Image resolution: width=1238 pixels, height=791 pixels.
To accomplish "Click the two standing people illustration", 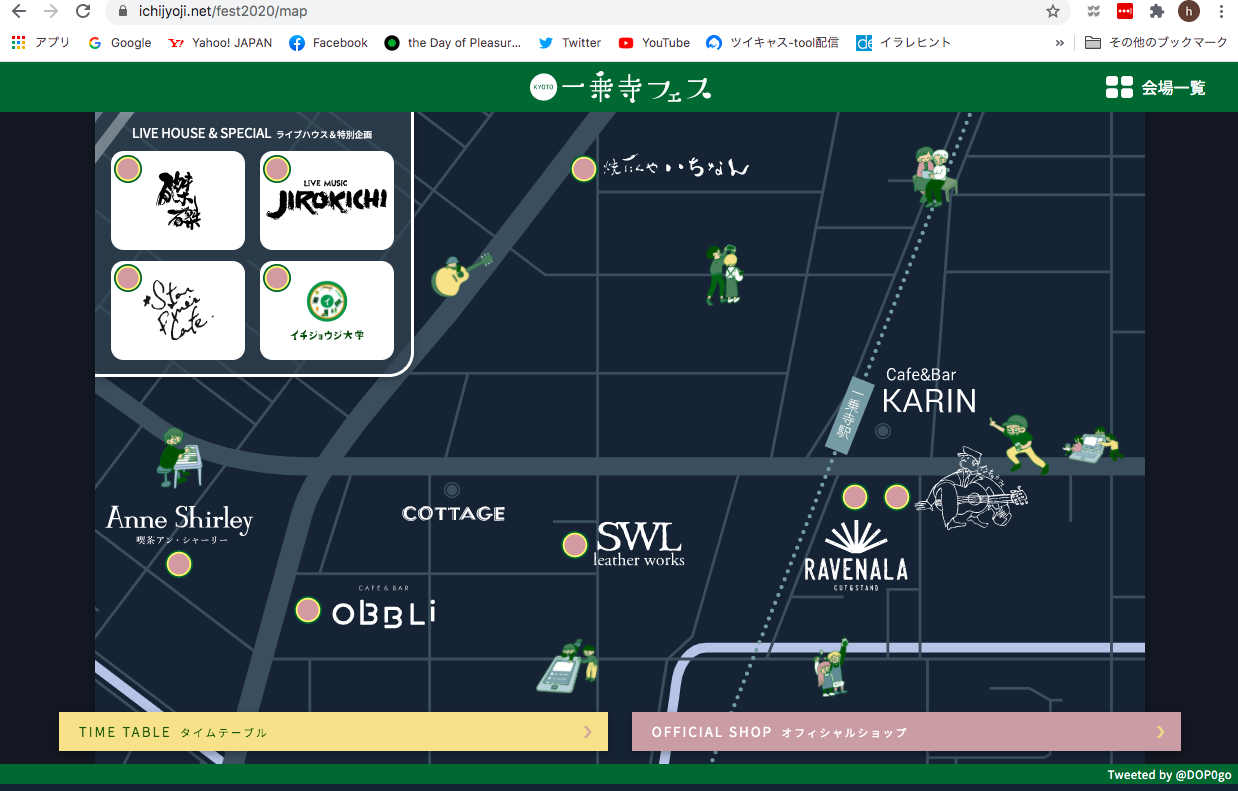I will tap(725, 274).
